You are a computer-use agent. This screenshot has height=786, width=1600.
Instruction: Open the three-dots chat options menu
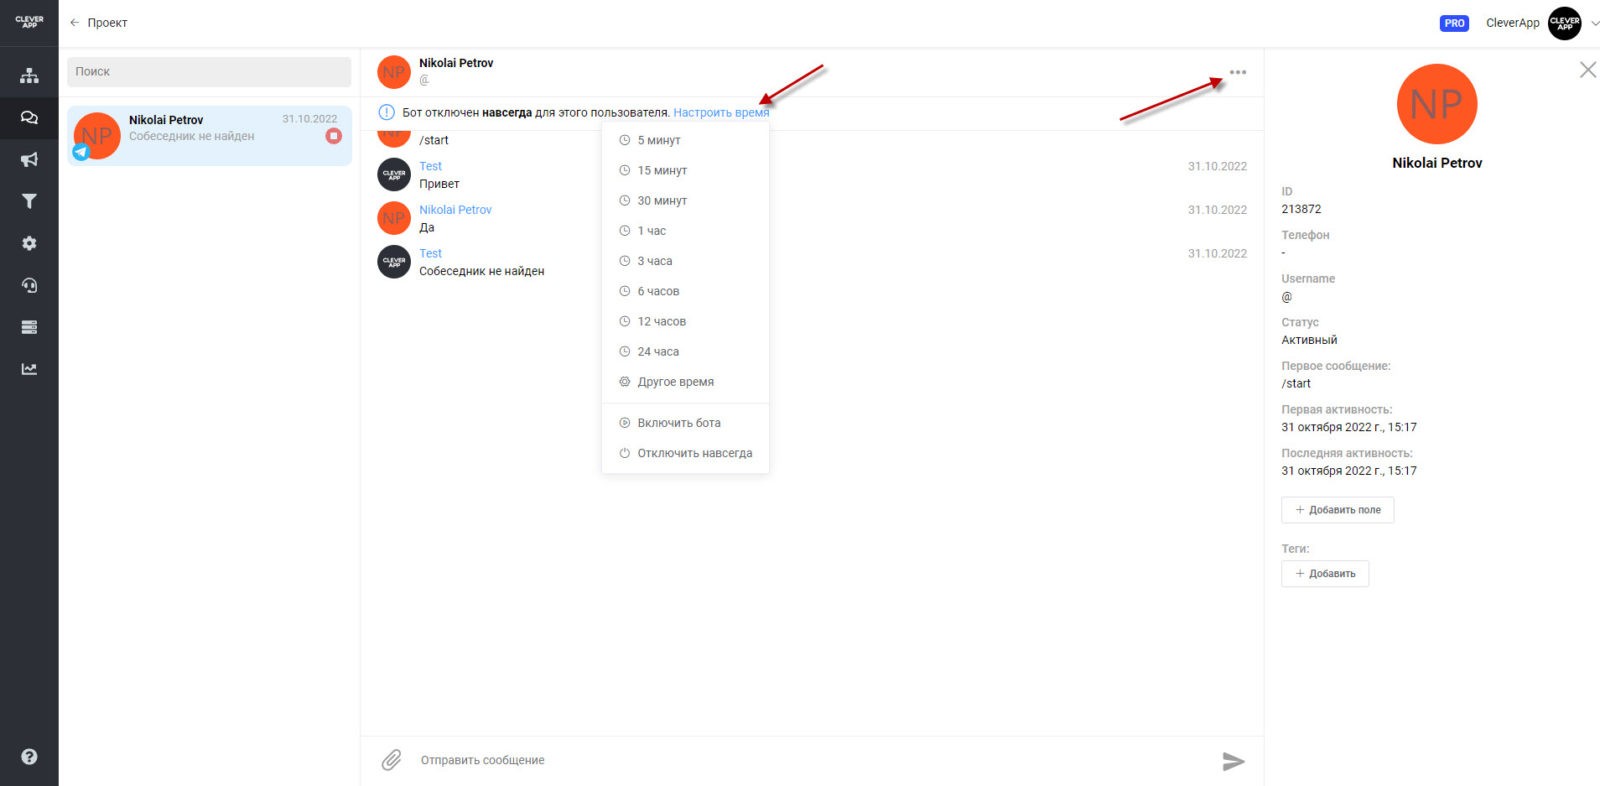(x=1238, y=72)
